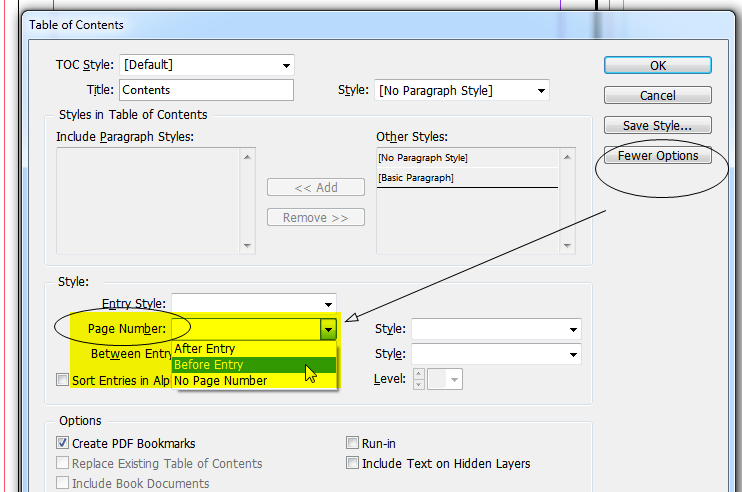Viewport: 742px width, 492px height.
Task: Choose No Page Number from the list
Action: pos(254,381)
